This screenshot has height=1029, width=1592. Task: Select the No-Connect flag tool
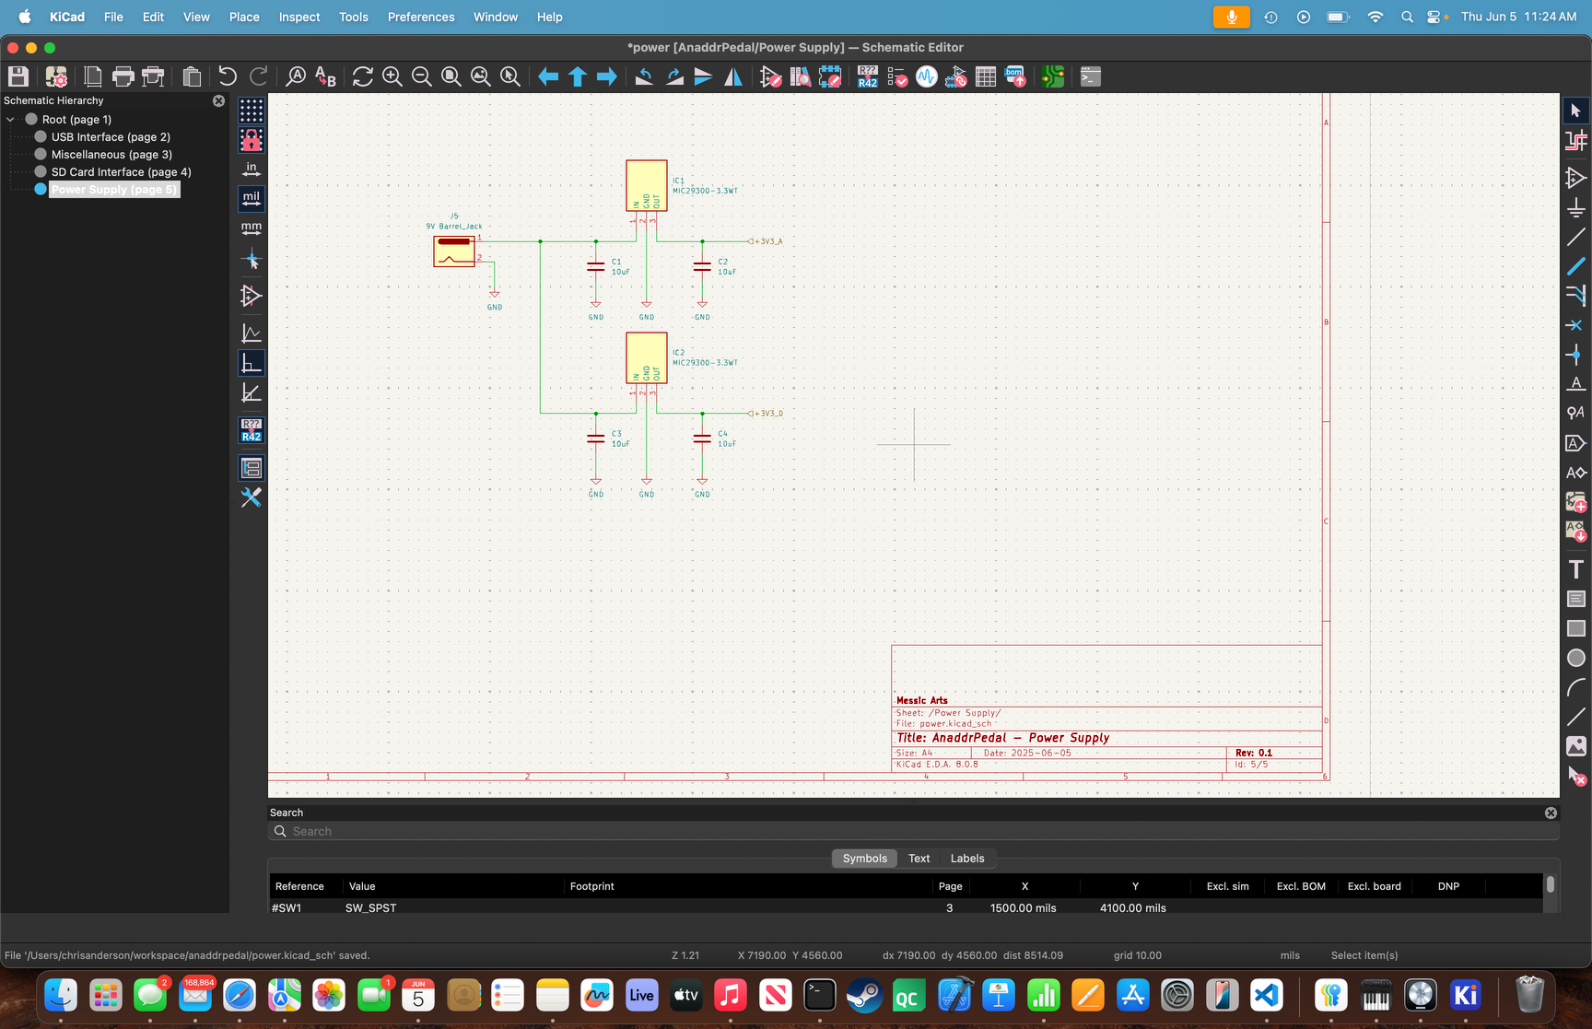1576,325
